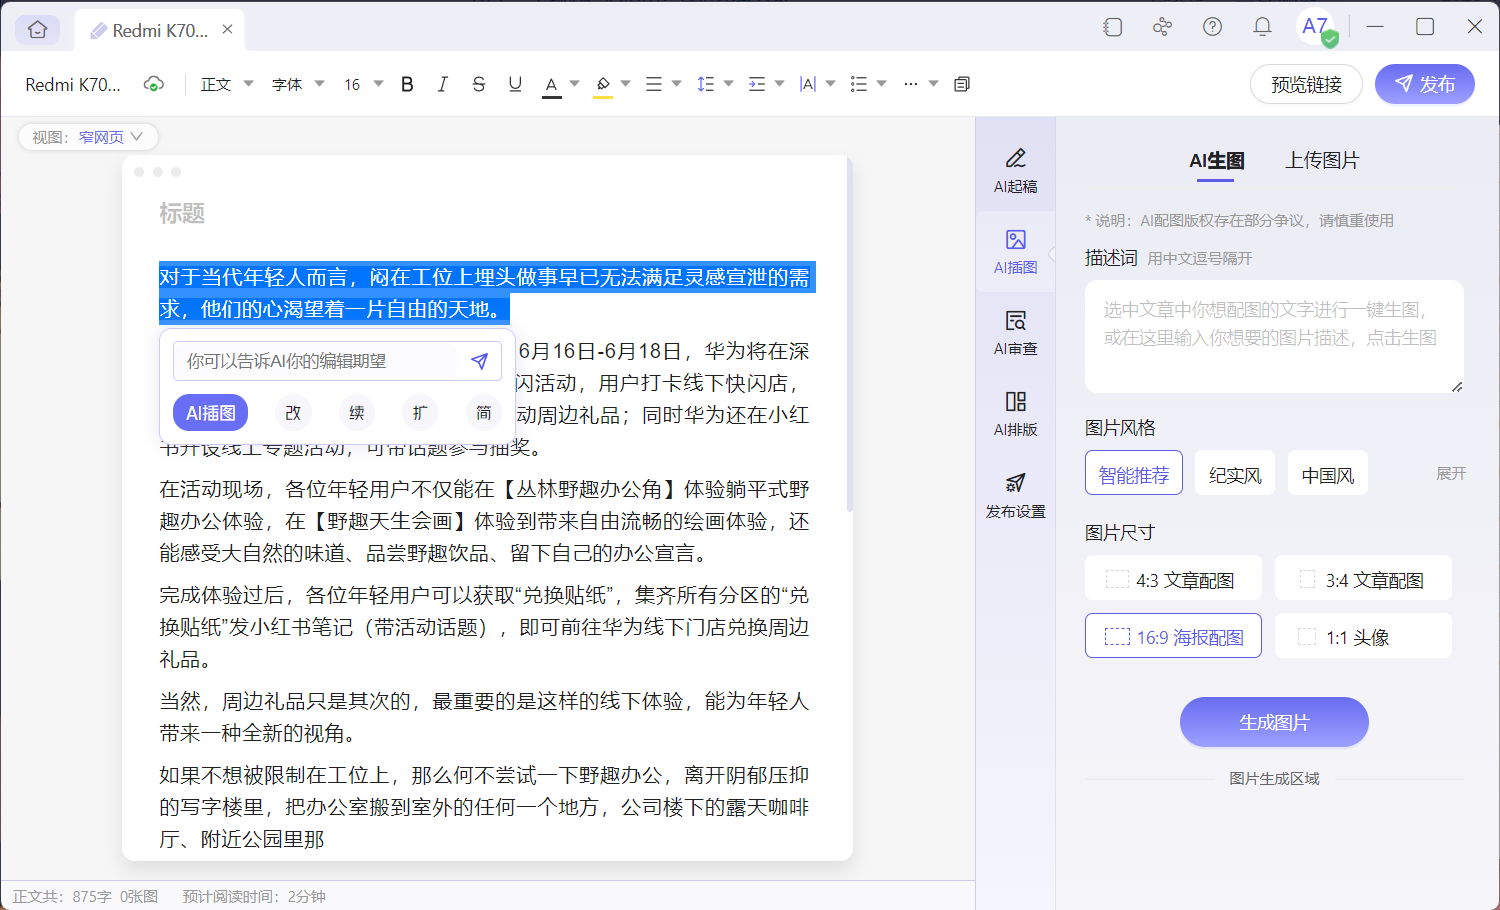Click the 生成图片 generate button

coord(1274,722)
